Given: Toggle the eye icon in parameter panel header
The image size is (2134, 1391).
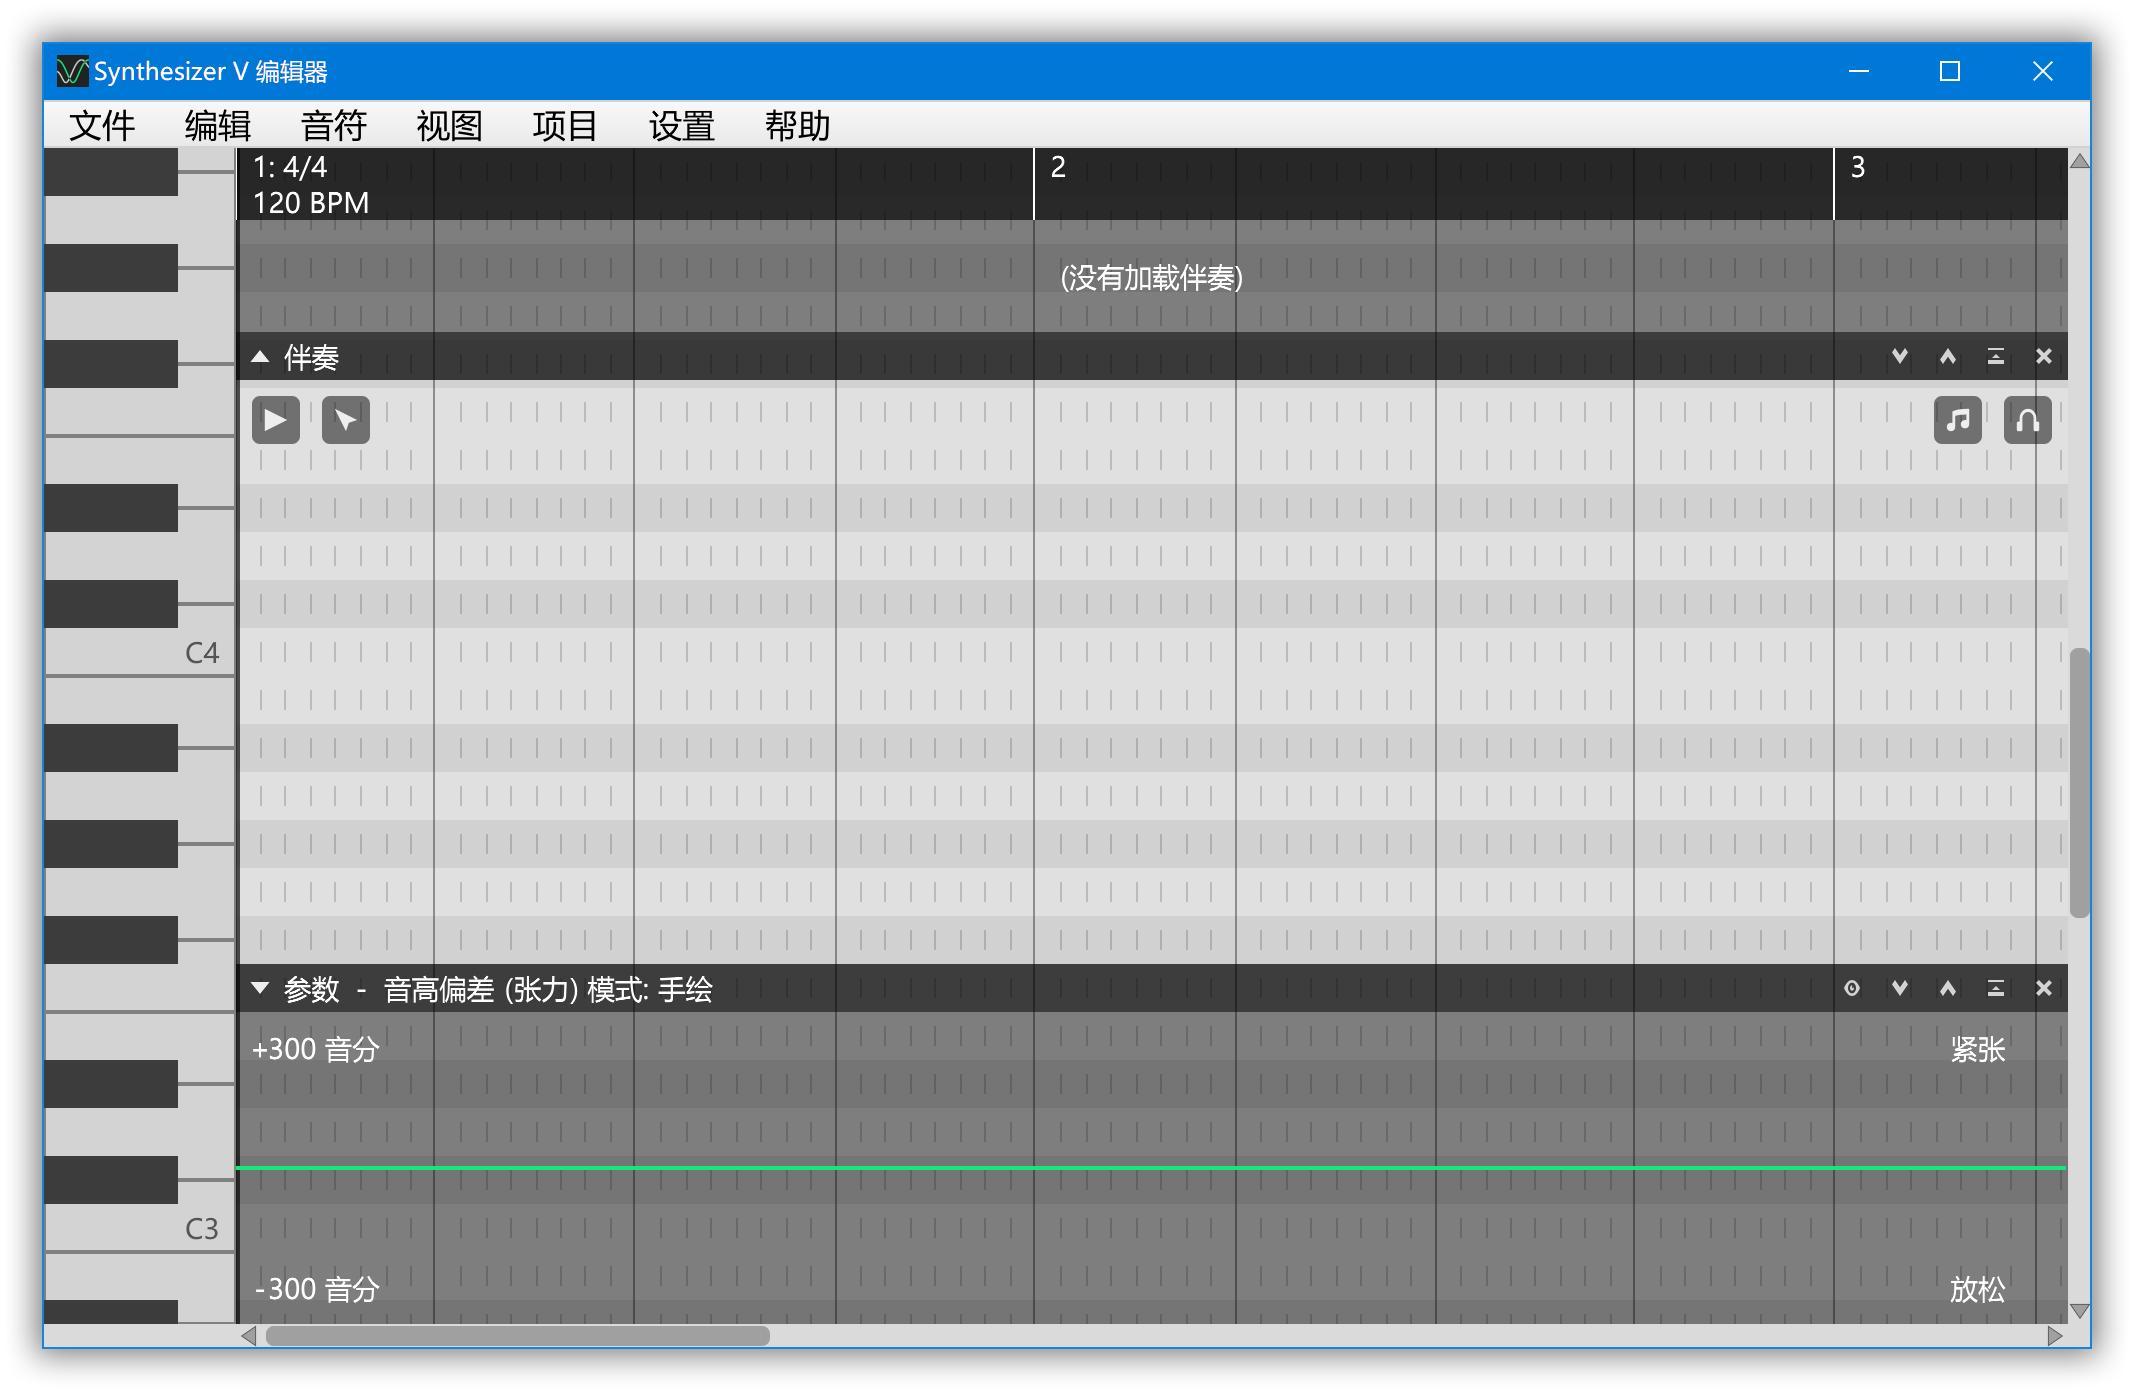Looking at the screenshot, I should click(x=1852, y=989).
